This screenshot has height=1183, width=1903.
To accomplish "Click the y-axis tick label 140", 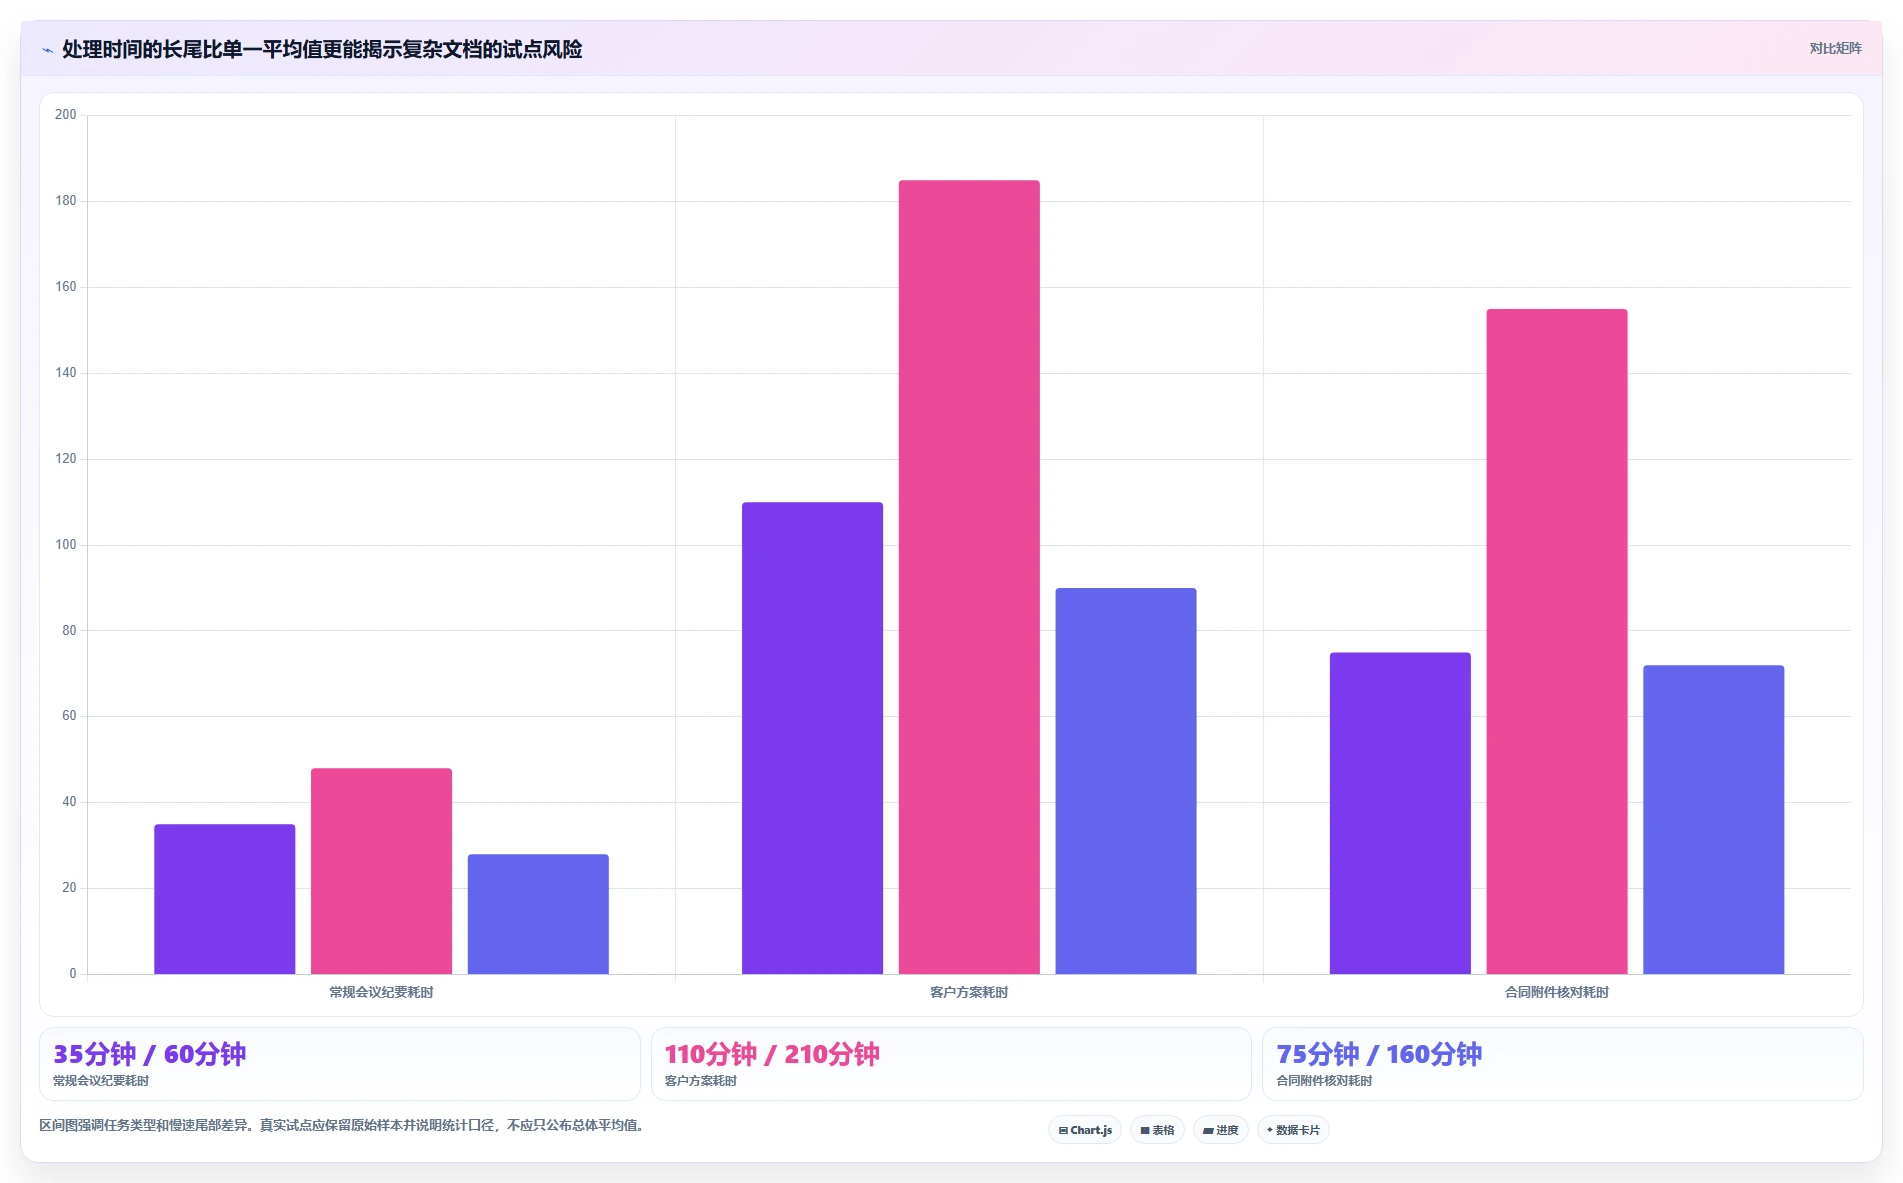I will [x=66, y=373].
